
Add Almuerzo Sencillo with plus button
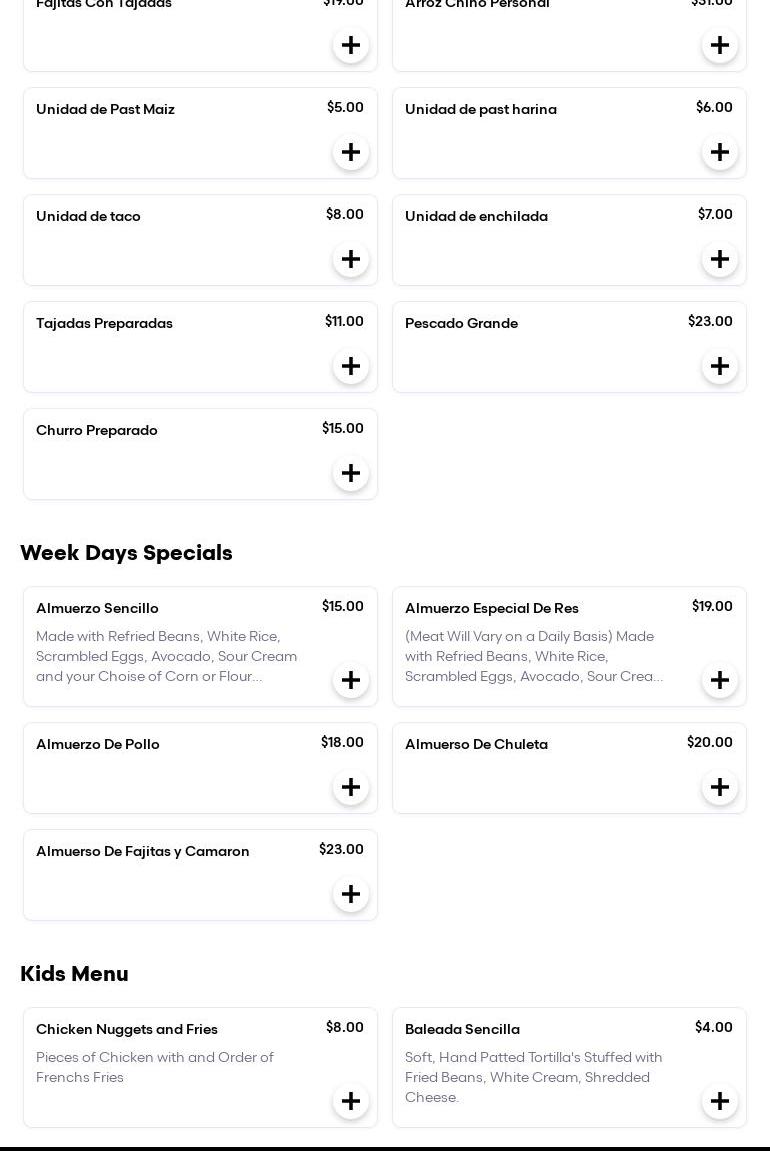click(x=351, y=680)
